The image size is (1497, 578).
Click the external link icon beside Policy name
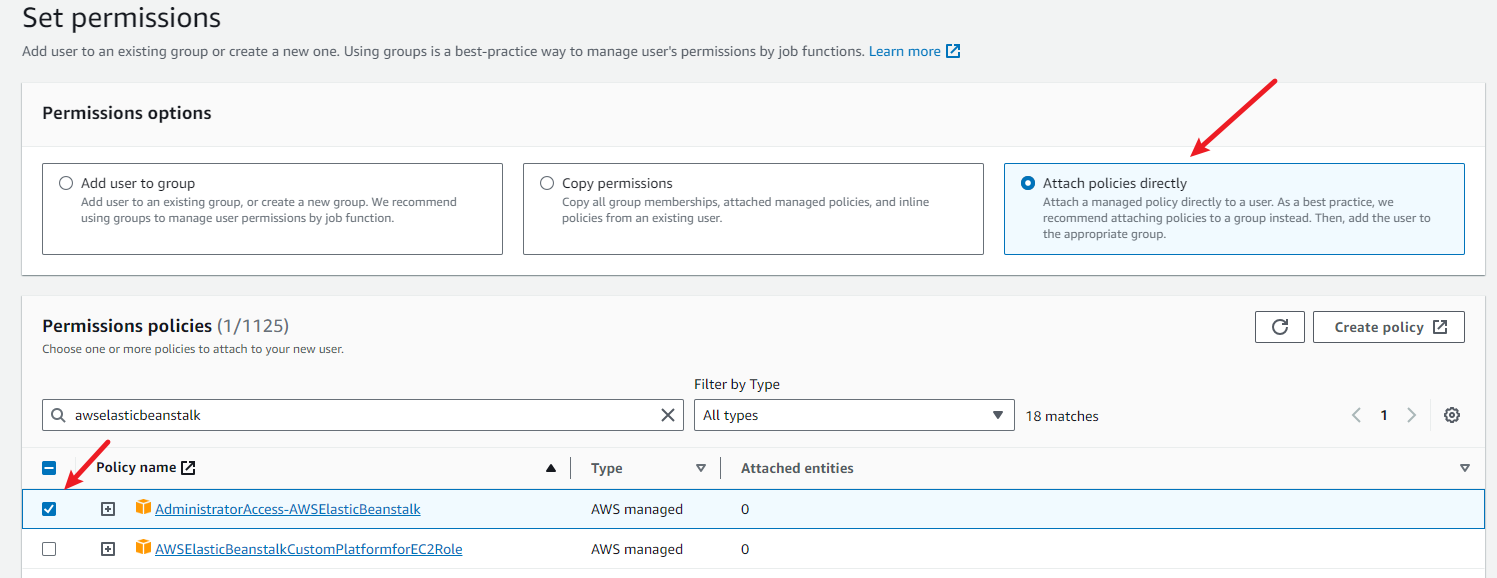[188, 468]
